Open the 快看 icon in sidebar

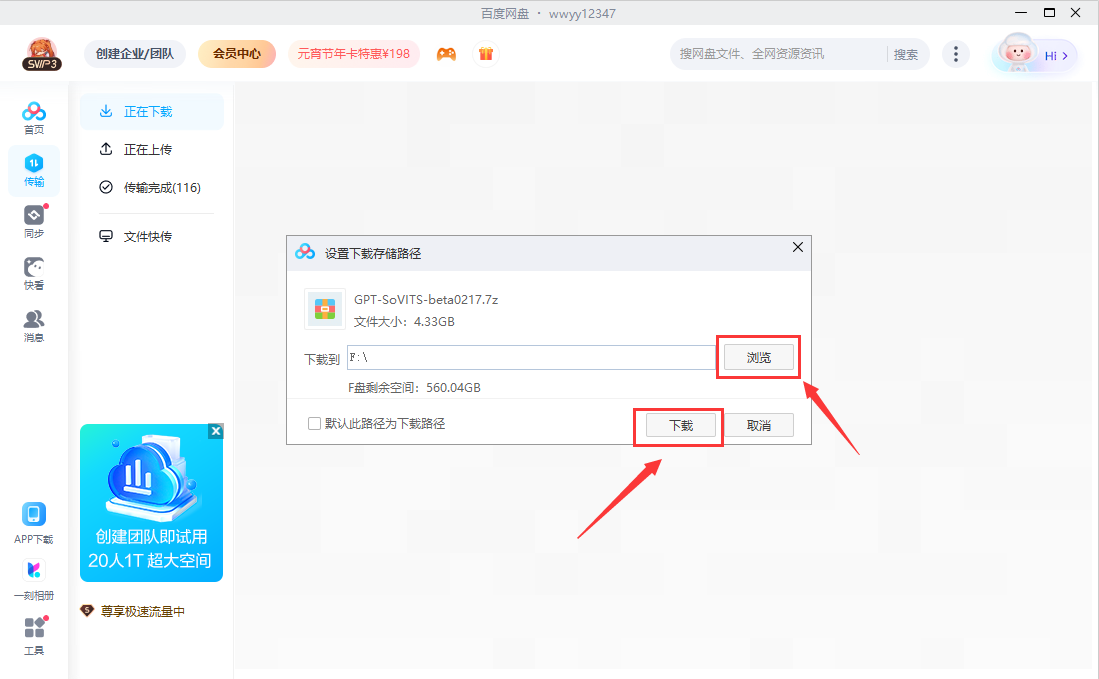(34, 273)
